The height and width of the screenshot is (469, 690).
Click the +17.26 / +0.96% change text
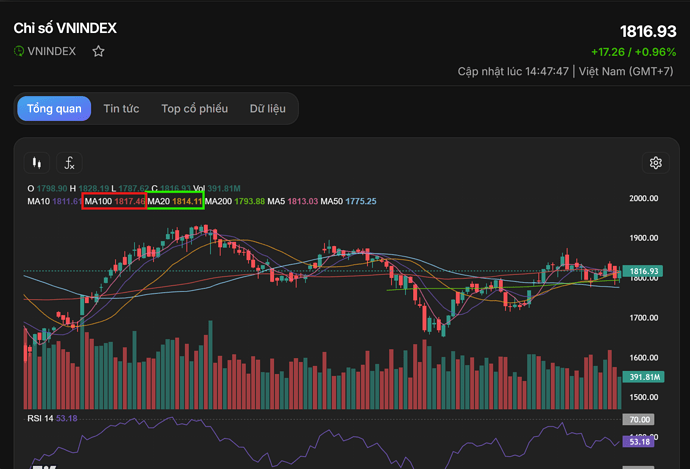[x=634, y=52]
